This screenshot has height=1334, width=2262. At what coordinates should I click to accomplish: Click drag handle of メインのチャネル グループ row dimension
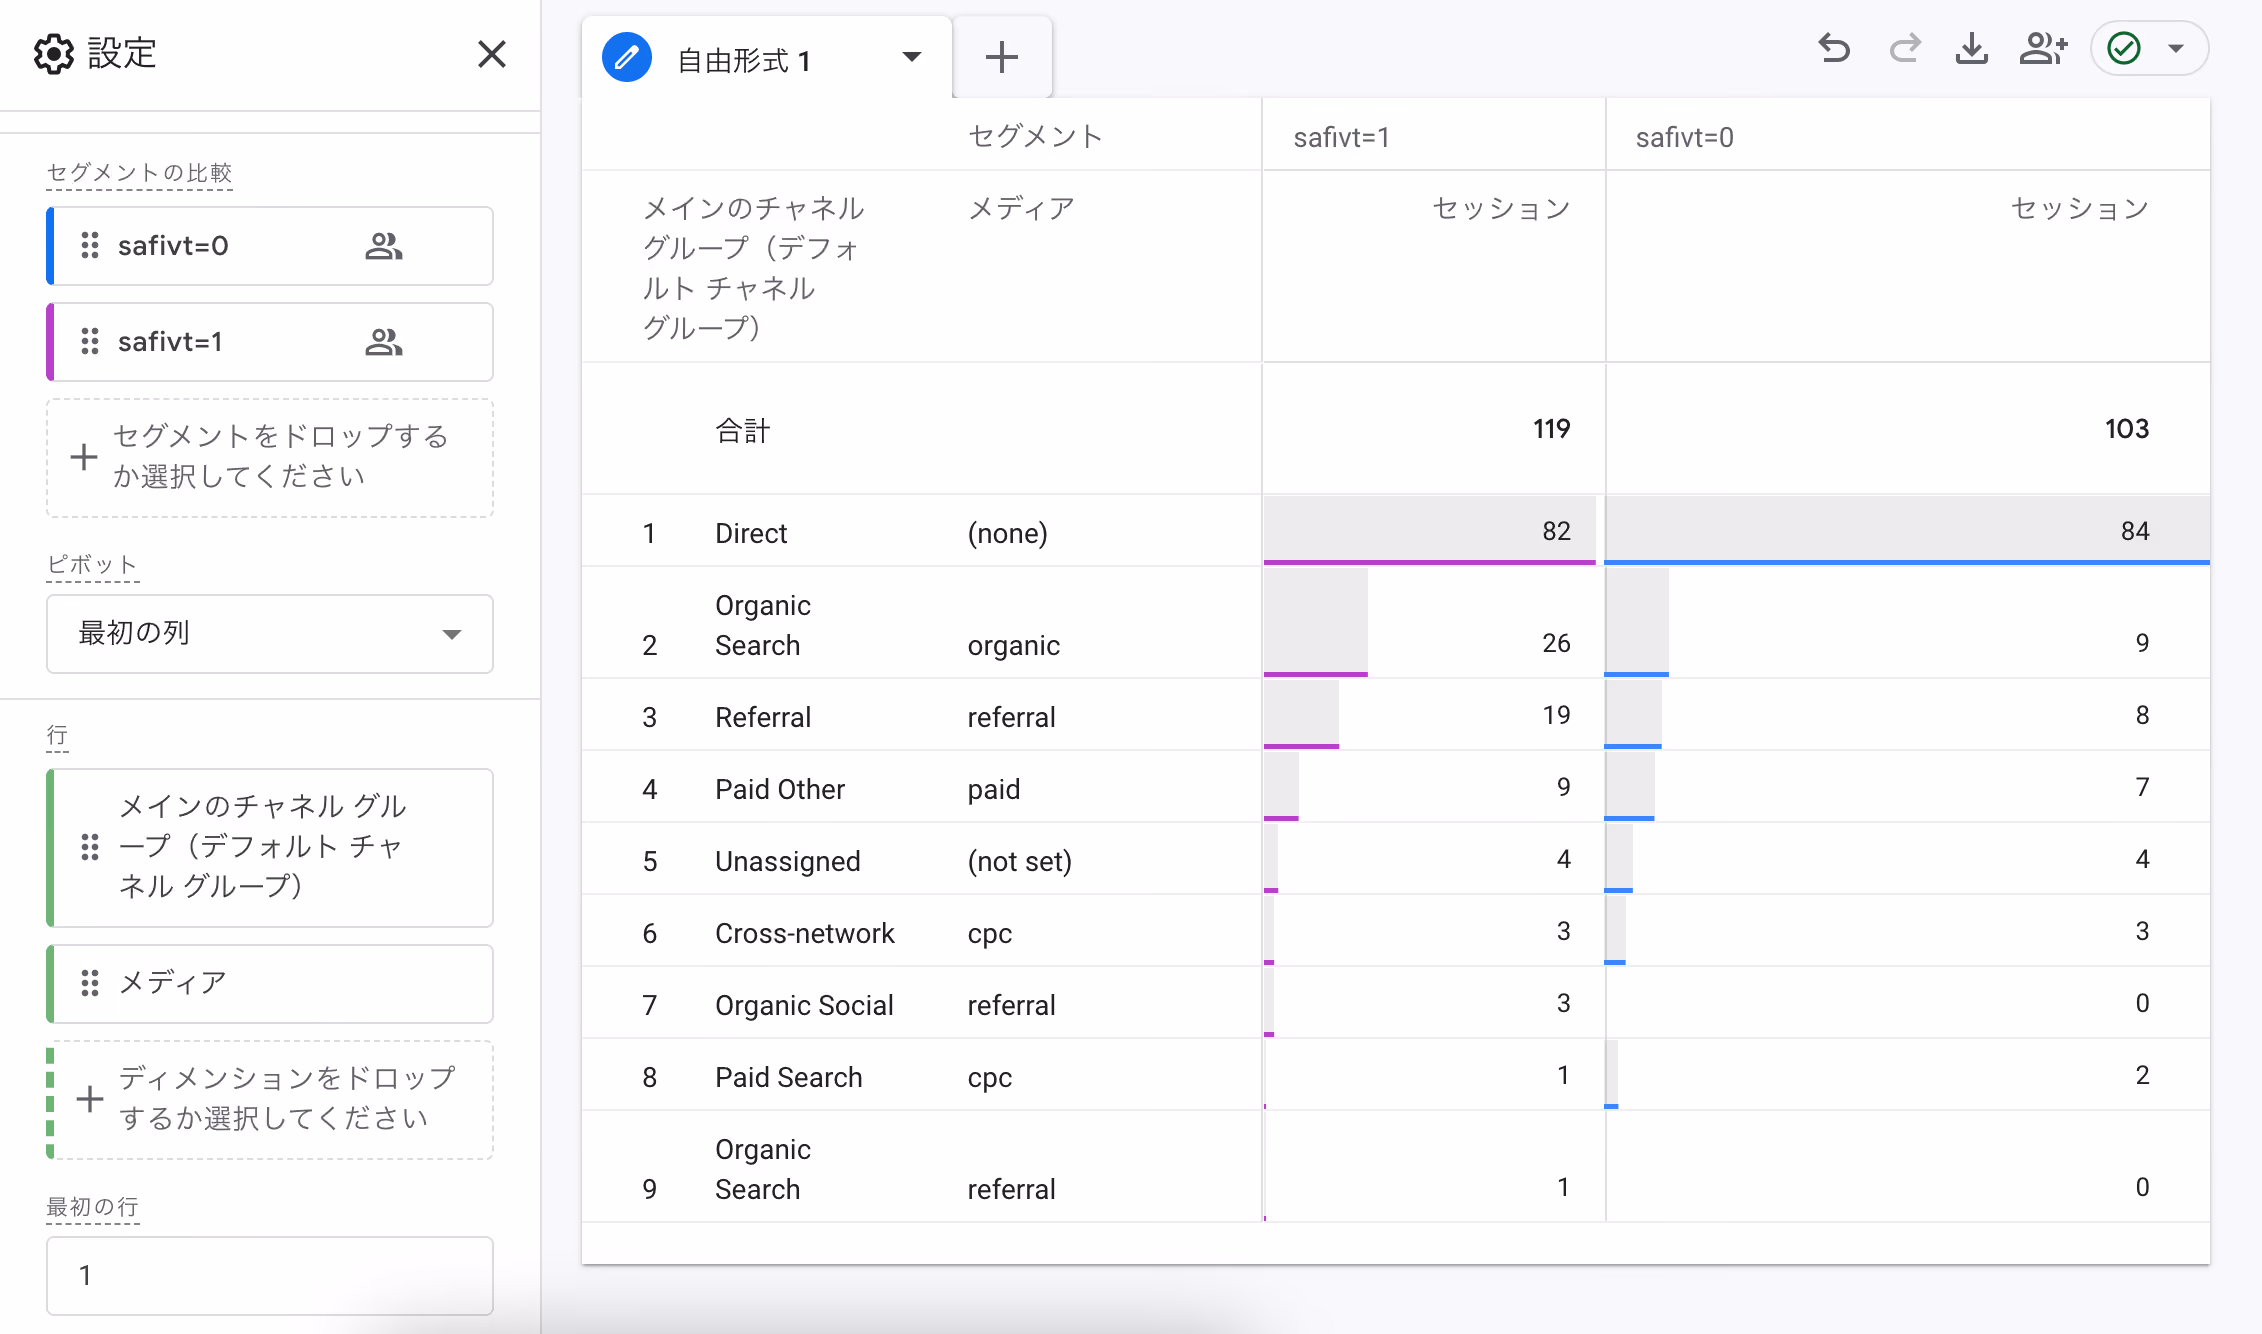pyautogui.click(x=90, y=847)
